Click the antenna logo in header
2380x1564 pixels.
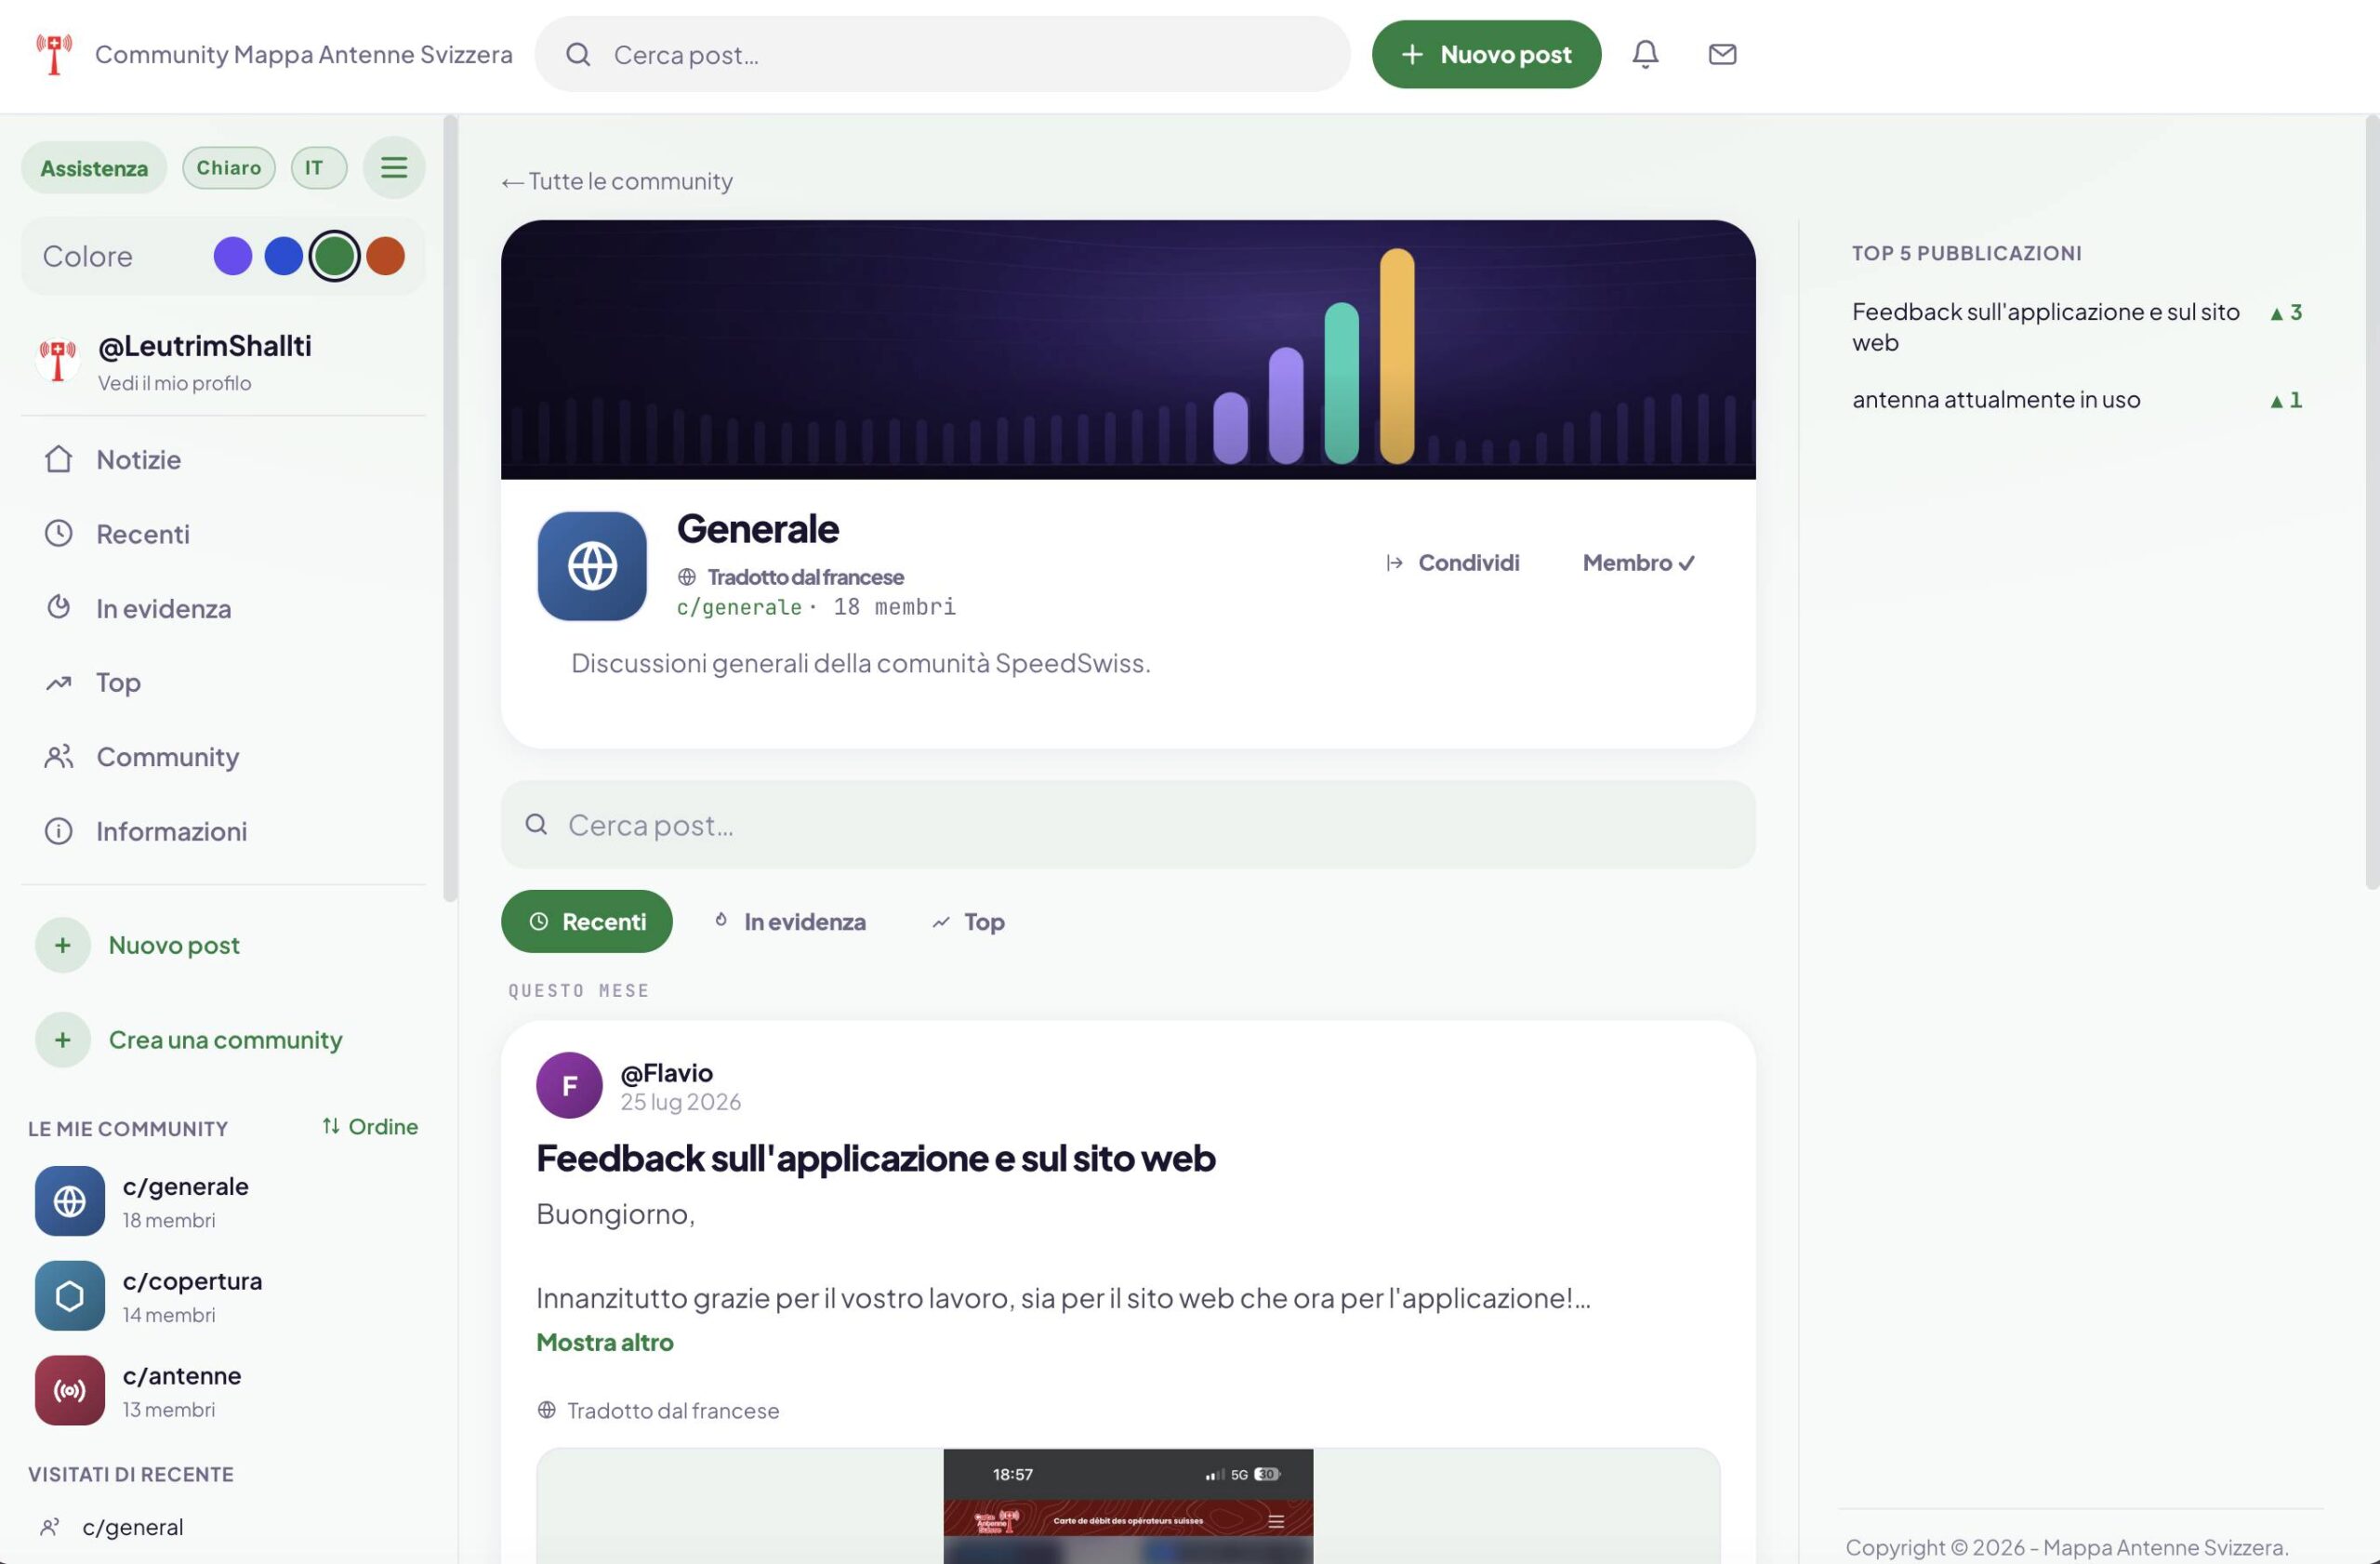(x=55, y=54)
